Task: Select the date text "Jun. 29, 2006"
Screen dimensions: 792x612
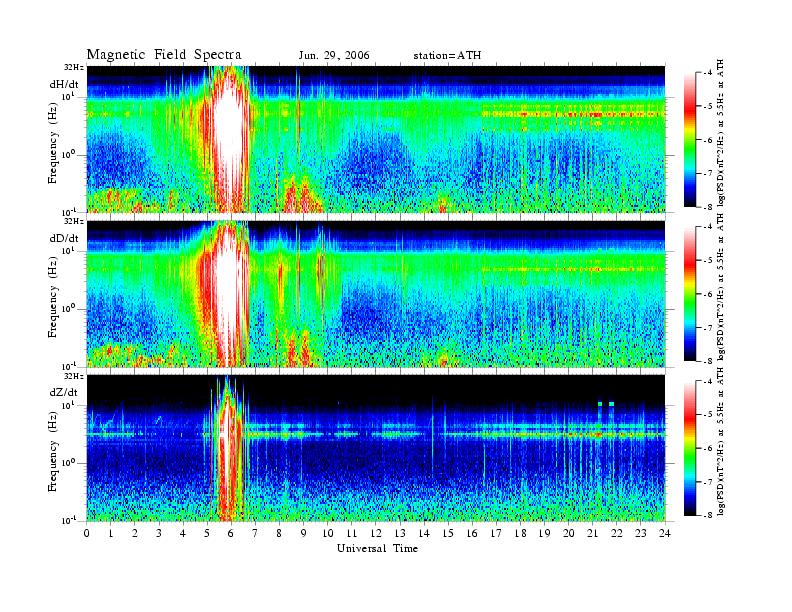Action: 334,56
